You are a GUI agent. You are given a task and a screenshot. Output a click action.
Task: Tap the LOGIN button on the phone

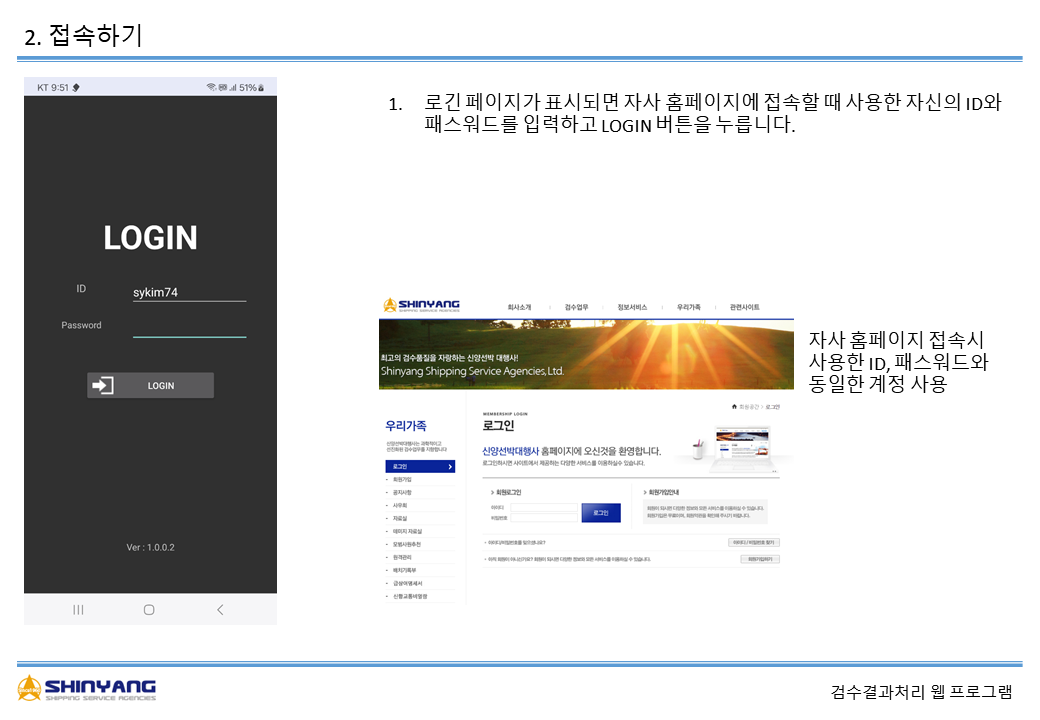pyautogui.click(x=151, y=385)
